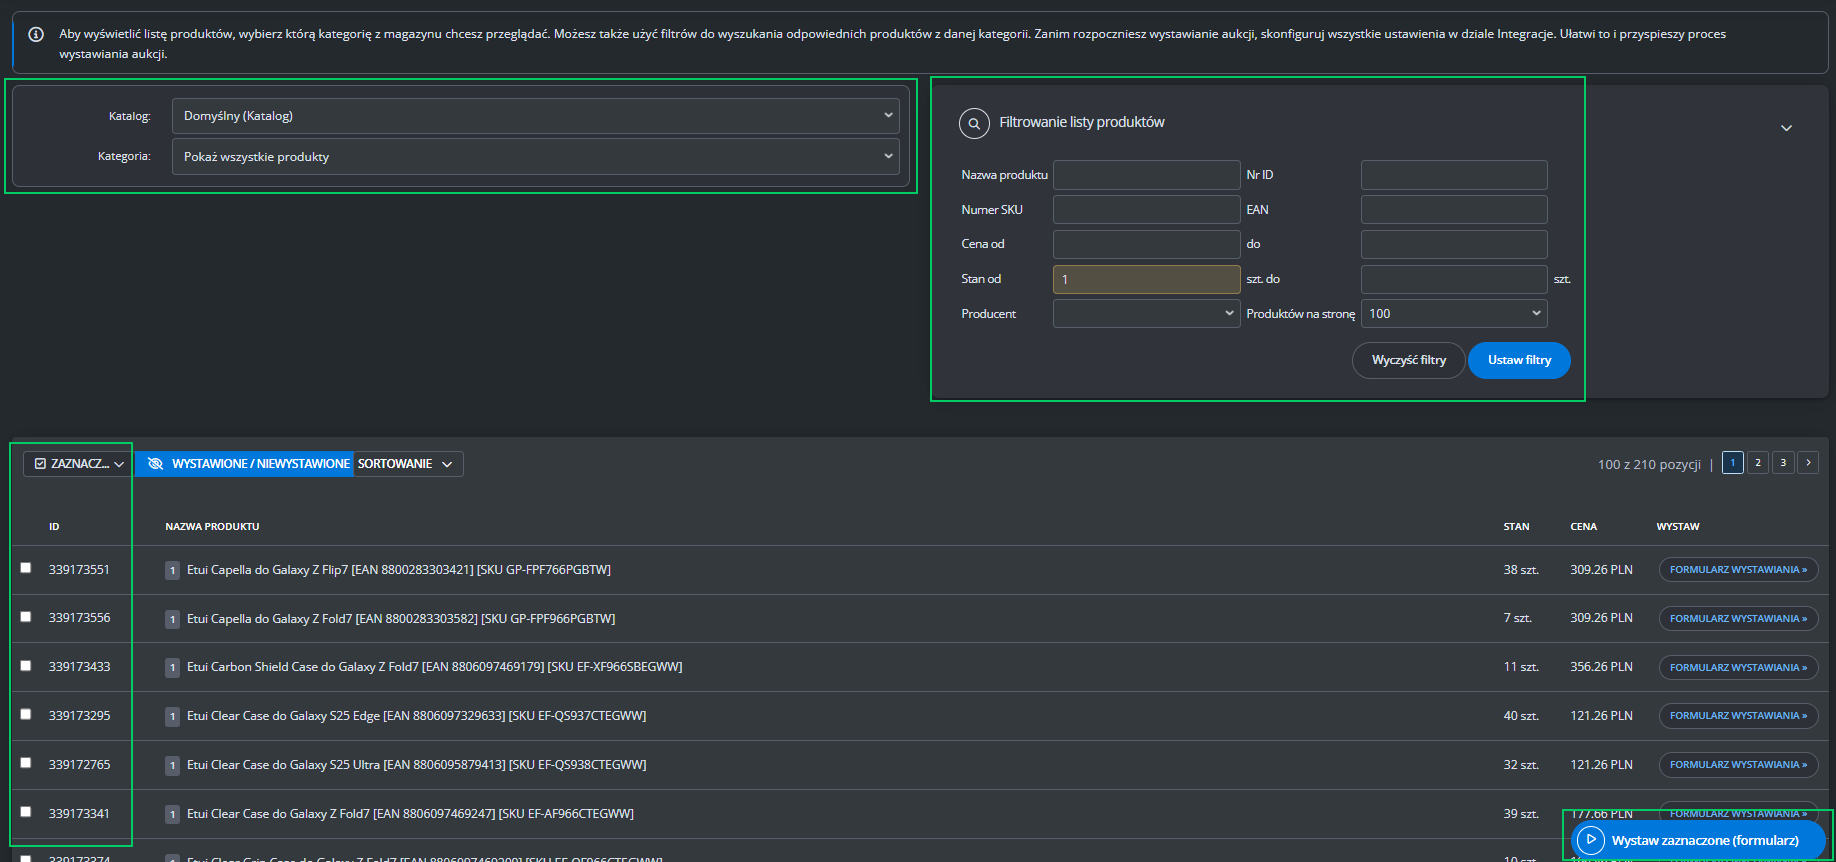This screenshot has width=1836, height=862.
Task: Open the Katalog dropdown
Action: [x=535, y=116]
